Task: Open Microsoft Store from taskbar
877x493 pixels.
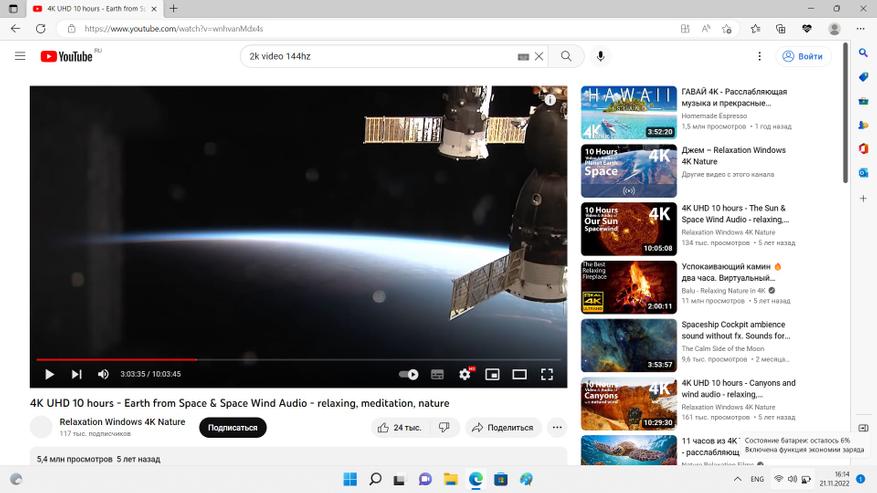Action: coord(501,479)
